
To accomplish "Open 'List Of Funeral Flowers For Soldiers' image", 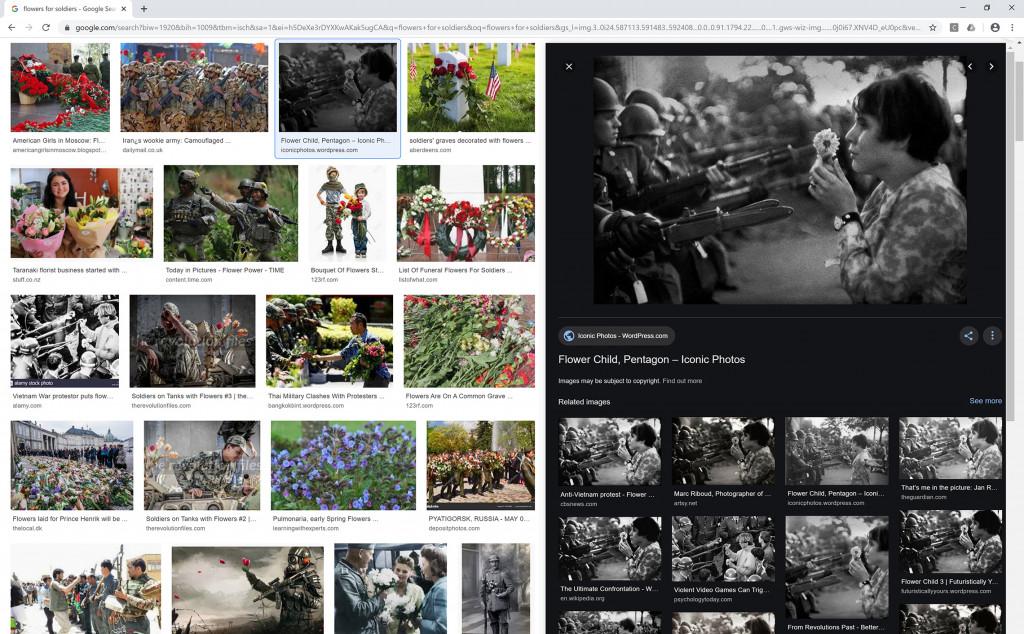I will (466, 213).
